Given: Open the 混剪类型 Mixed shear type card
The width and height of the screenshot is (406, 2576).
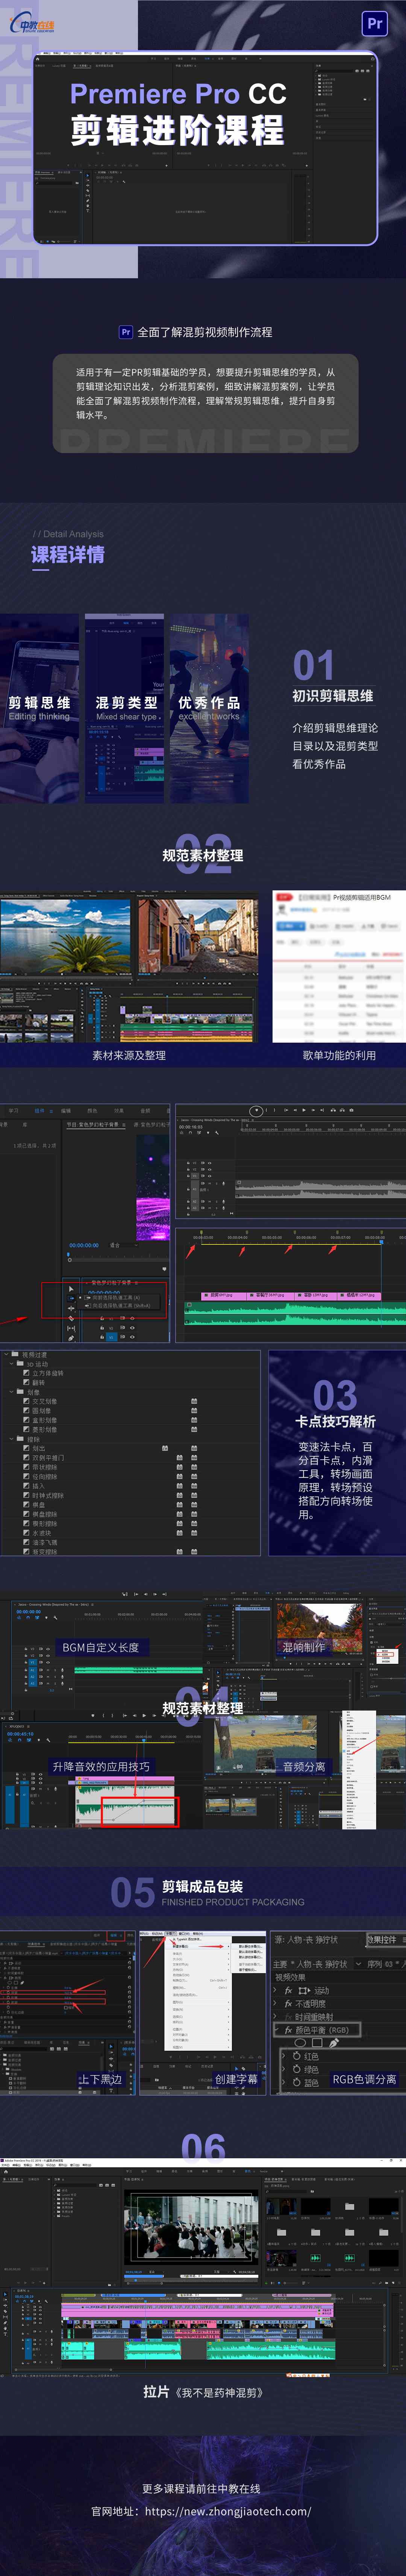Looking at the screenshot, I should 124,708.
